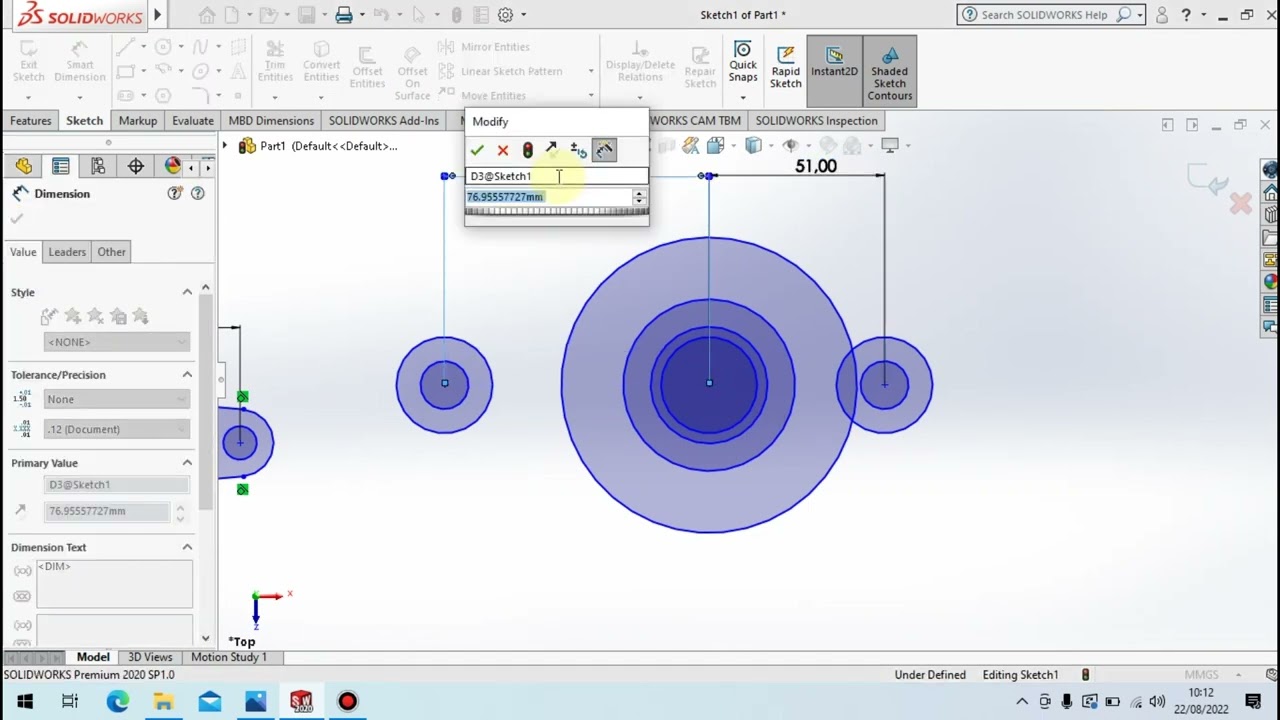Click the 51,00 dimension in the sketch
1280x720 pixels.
tap(815, 167)
